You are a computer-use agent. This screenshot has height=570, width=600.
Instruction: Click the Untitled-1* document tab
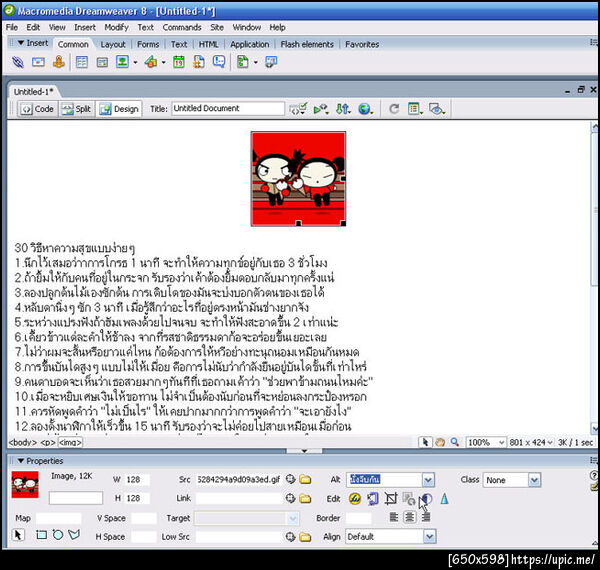(x=34, y=92)
